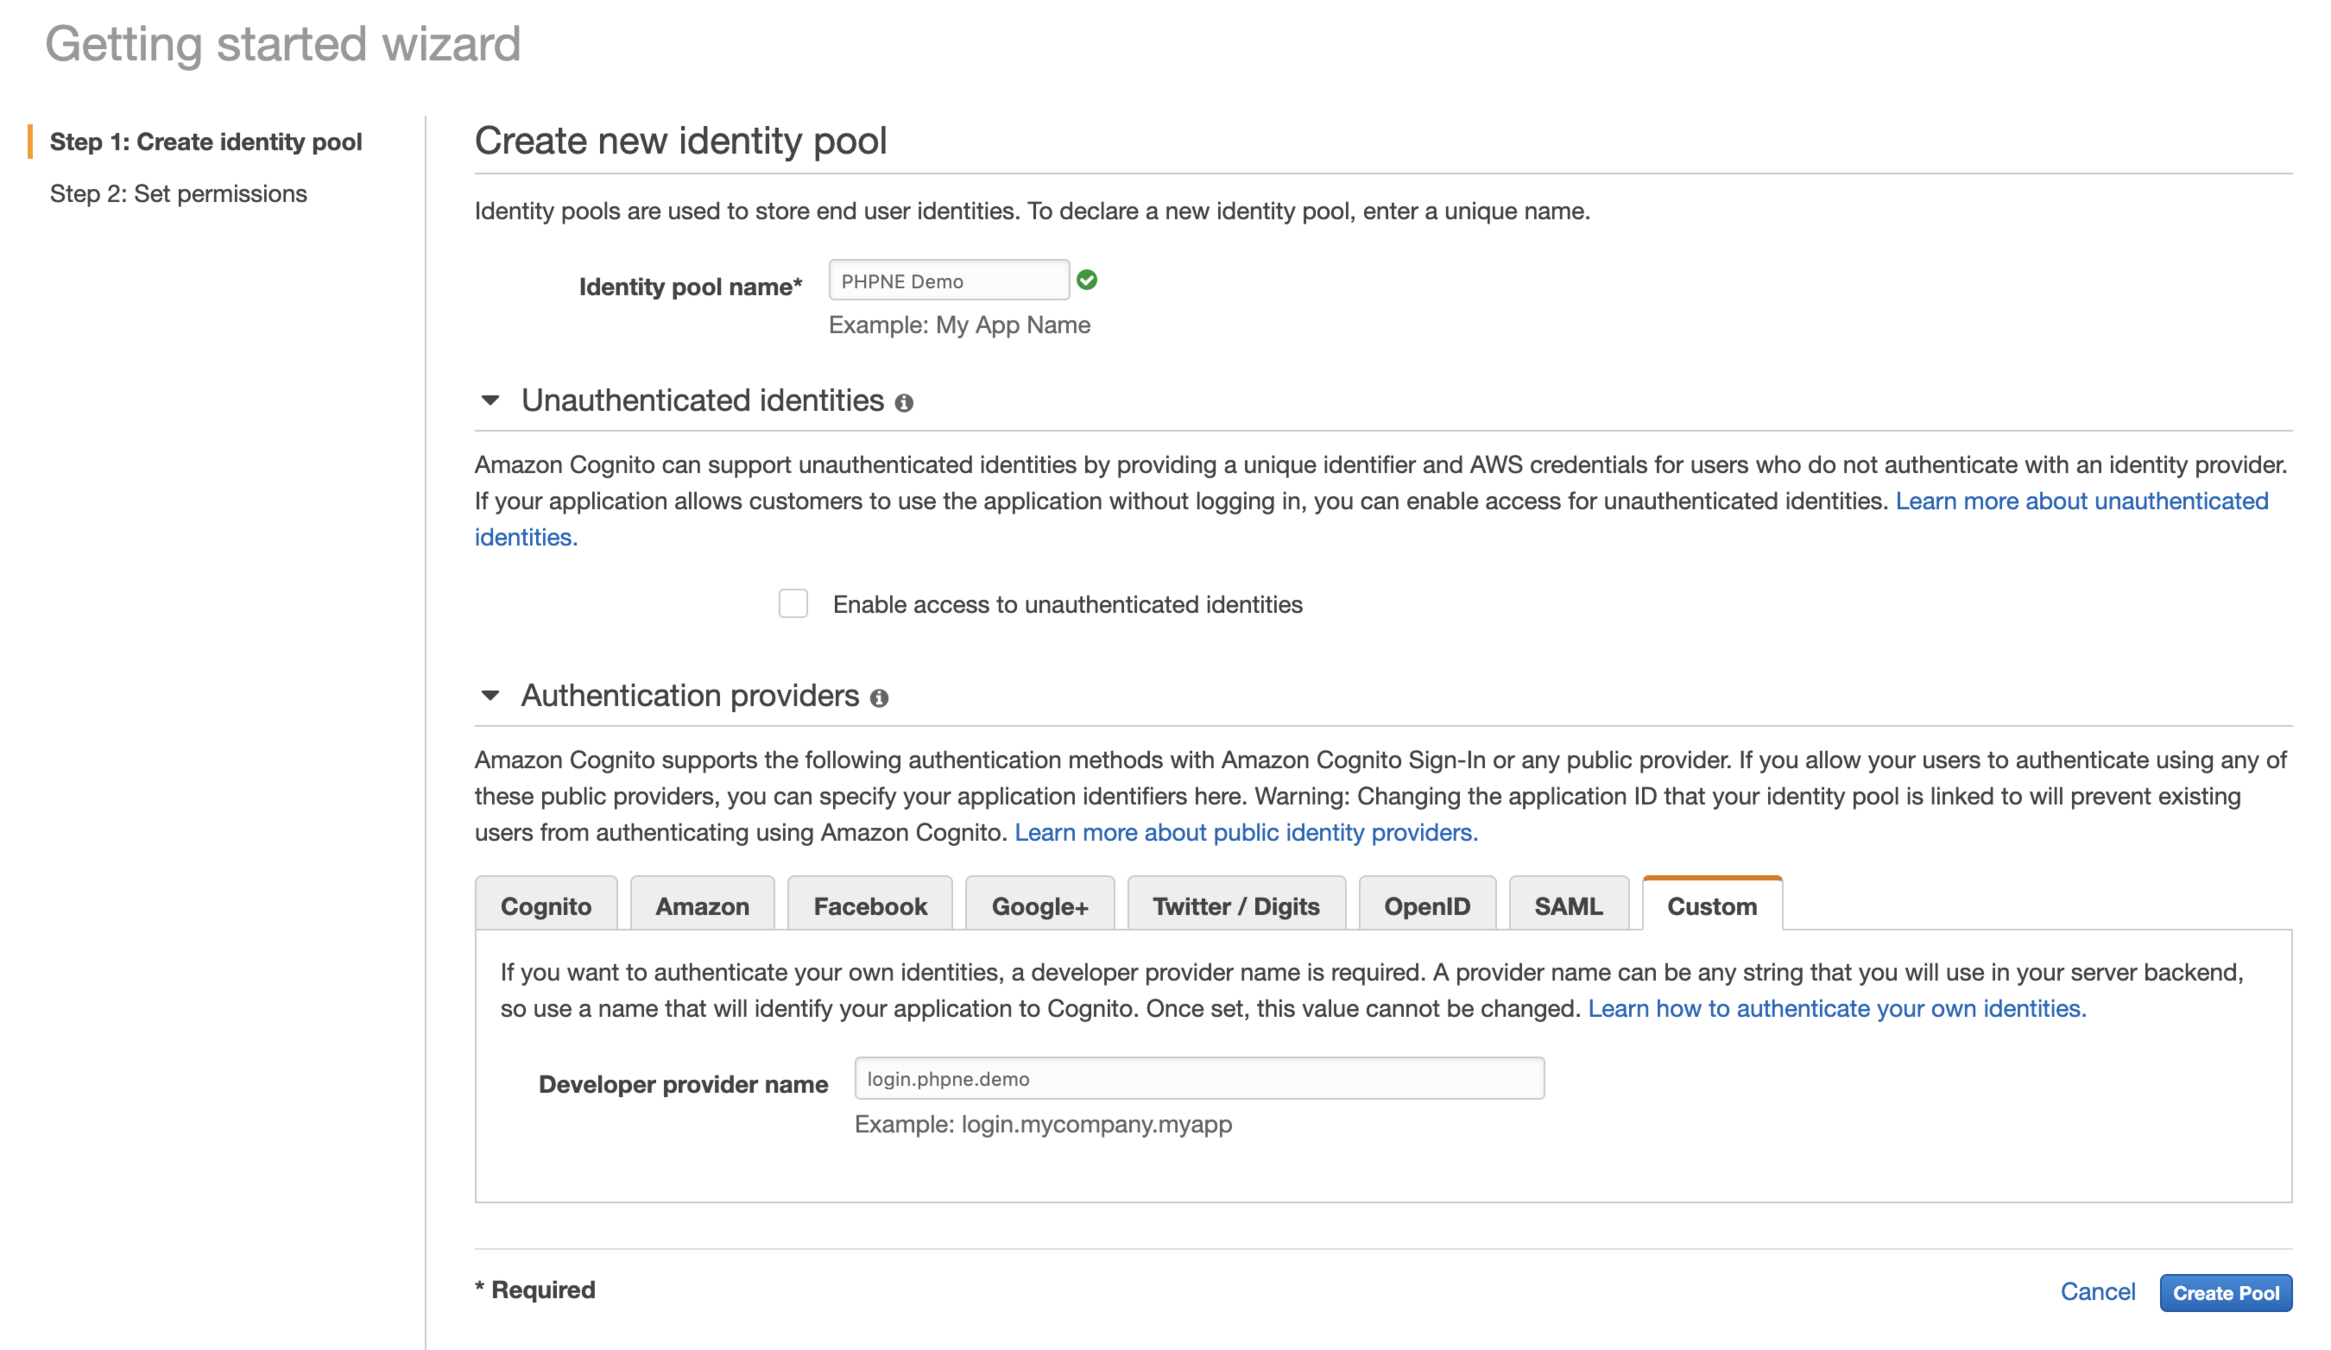The height and width of the screenshot is (1350, 2331).
Task: Click the Cancel link
Action: coord(2097,1292)
